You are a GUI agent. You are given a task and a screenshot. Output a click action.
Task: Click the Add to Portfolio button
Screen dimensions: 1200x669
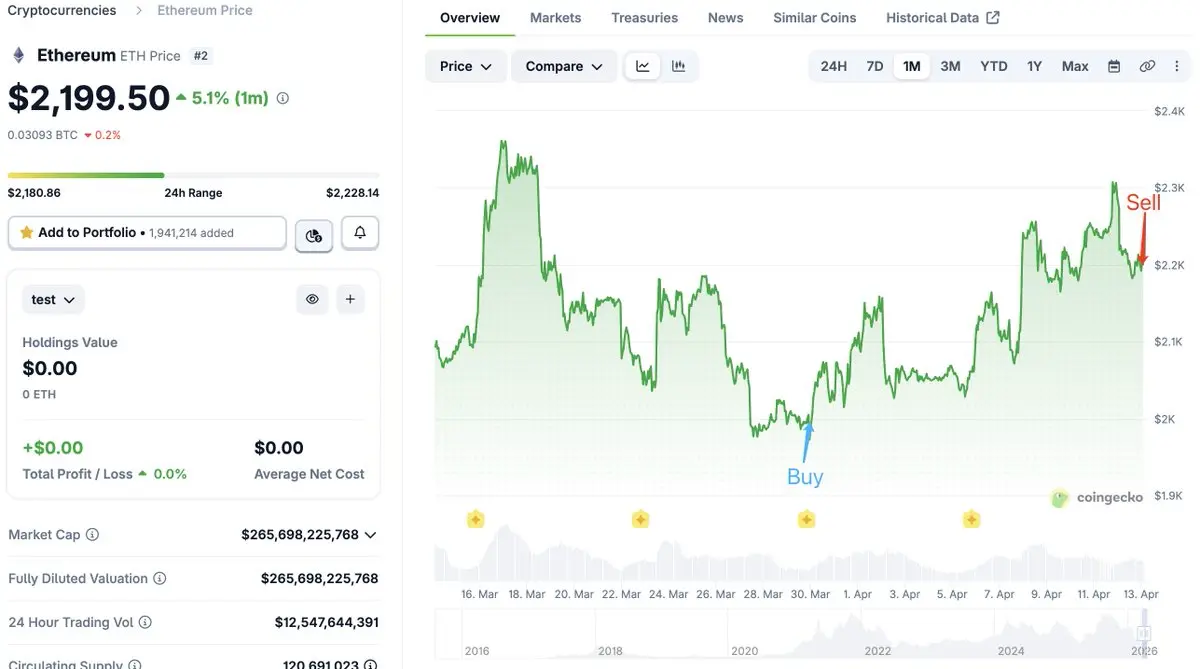point(147,233)
